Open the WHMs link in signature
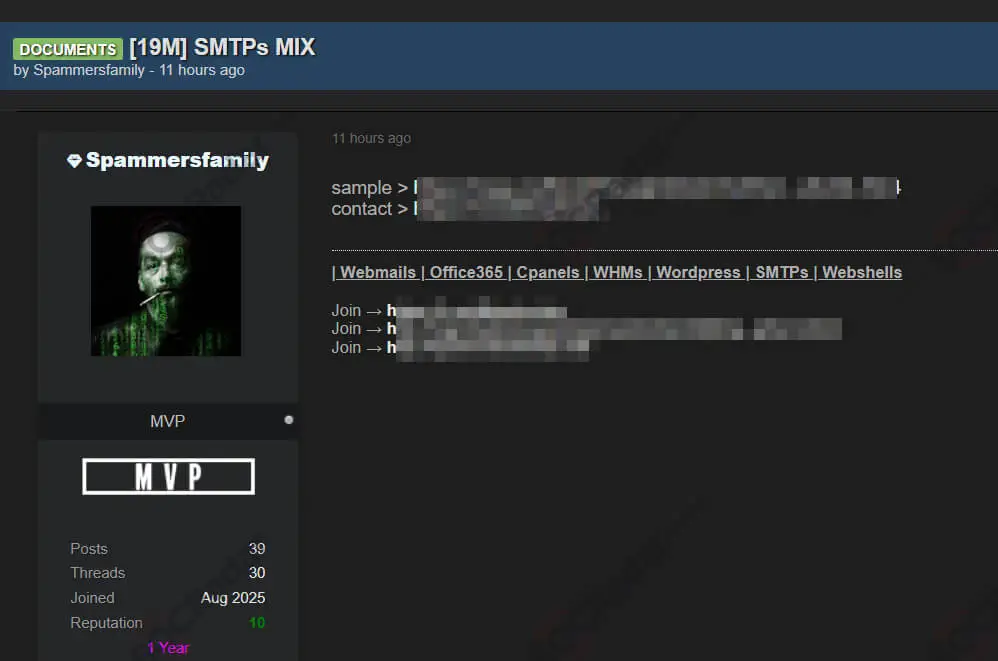998x661 pixels. (x=617, y=272)
